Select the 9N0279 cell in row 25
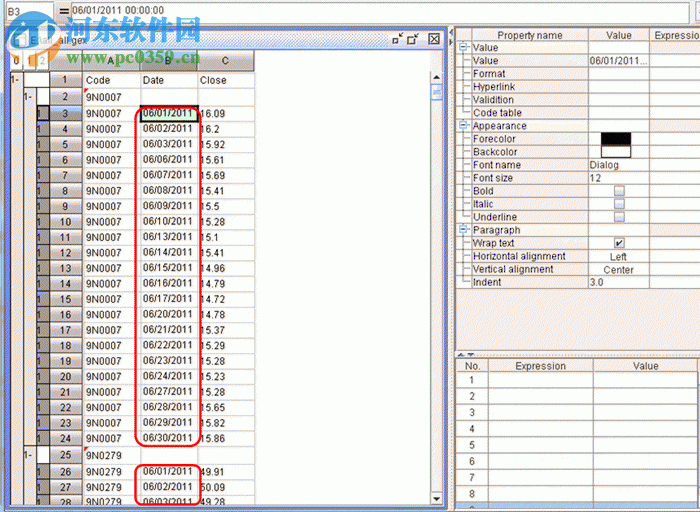The image size is (700, 512). [112, 455]
